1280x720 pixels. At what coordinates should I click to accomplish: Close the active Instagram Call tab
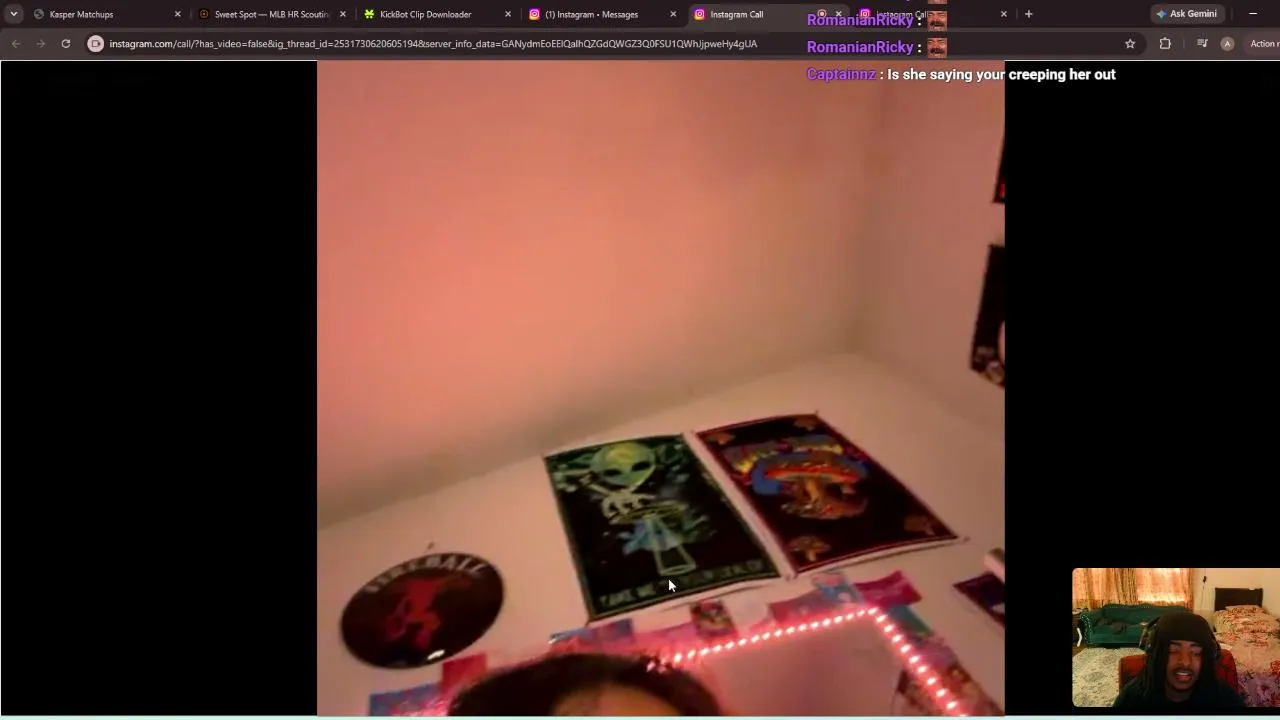[x=838, y=14]
